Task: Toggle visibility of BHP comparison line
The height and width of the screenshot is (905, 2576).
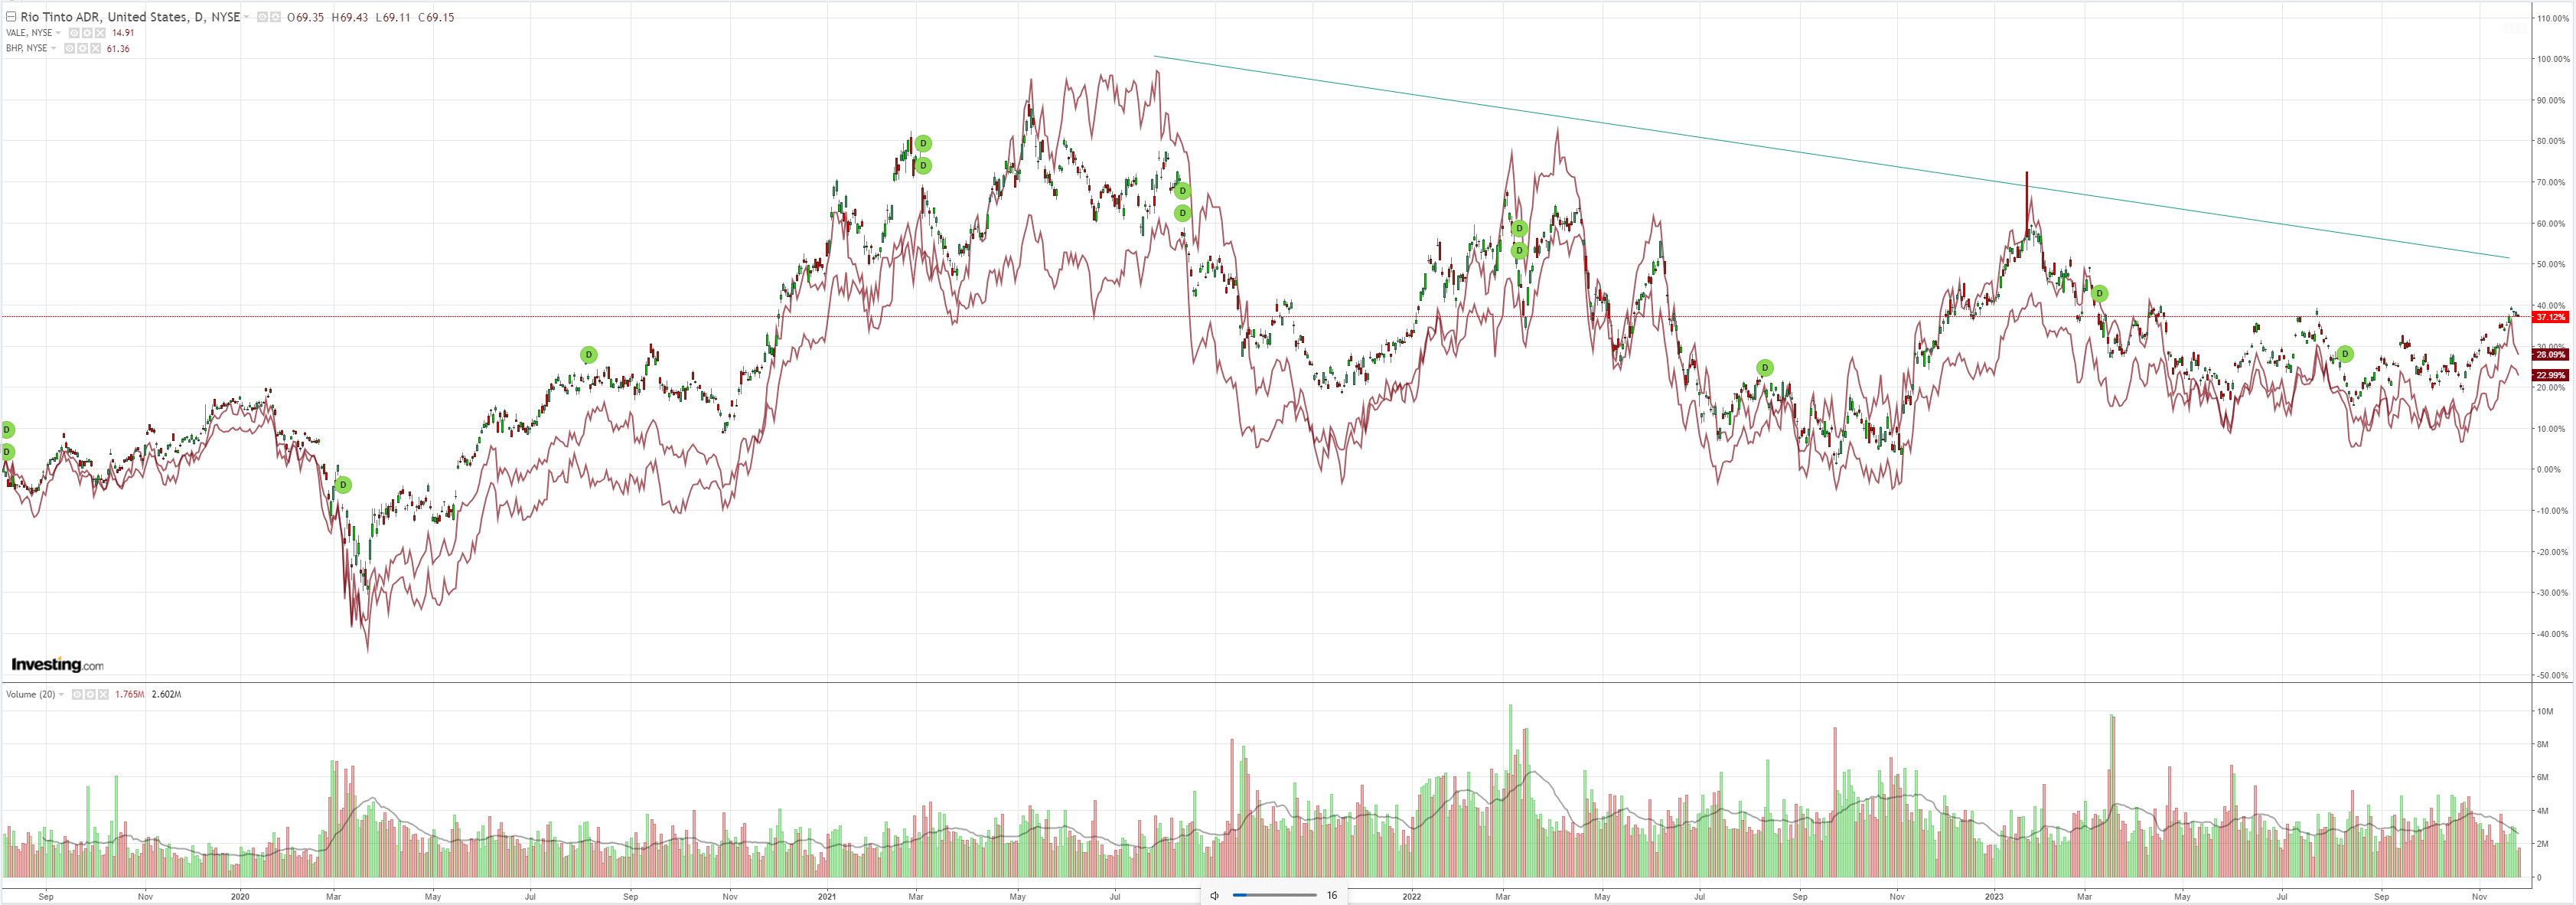Action: [70, 48]
